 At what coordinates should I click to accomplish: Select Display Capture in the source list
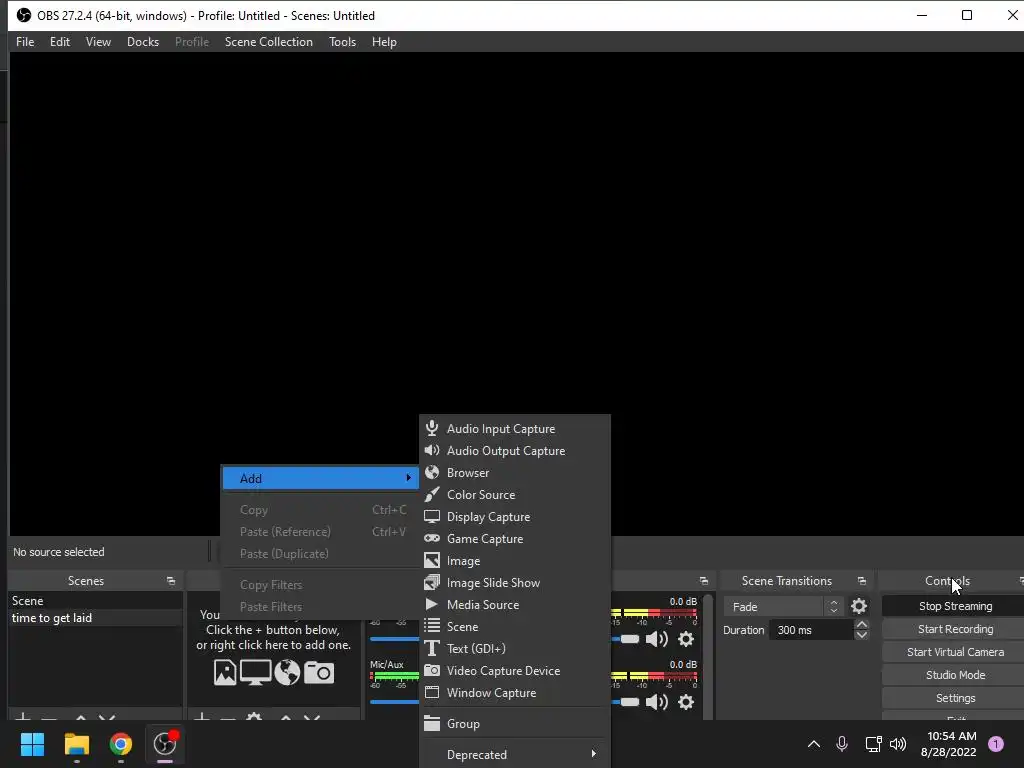point(515,517)
